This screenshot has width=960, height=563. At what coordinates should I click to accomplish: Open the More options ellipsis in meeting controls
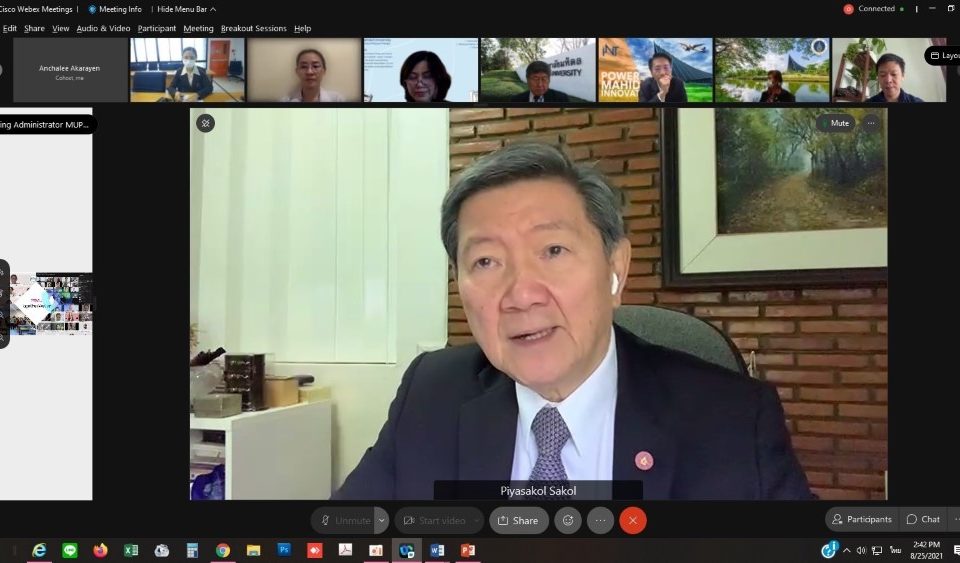tap(600, 520)
